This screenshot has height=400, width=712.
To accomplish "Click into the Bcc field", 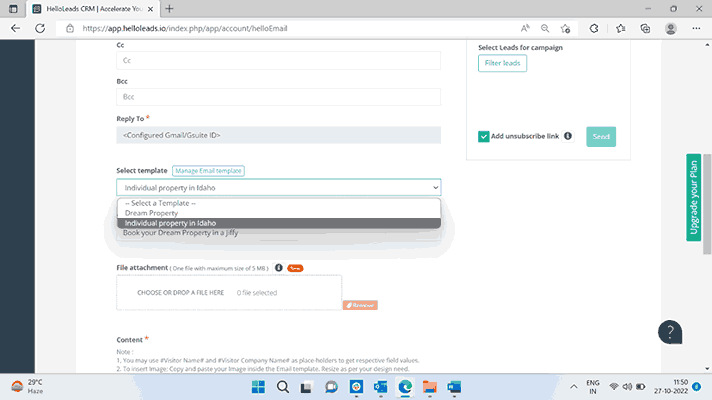I will coord(278,97).
